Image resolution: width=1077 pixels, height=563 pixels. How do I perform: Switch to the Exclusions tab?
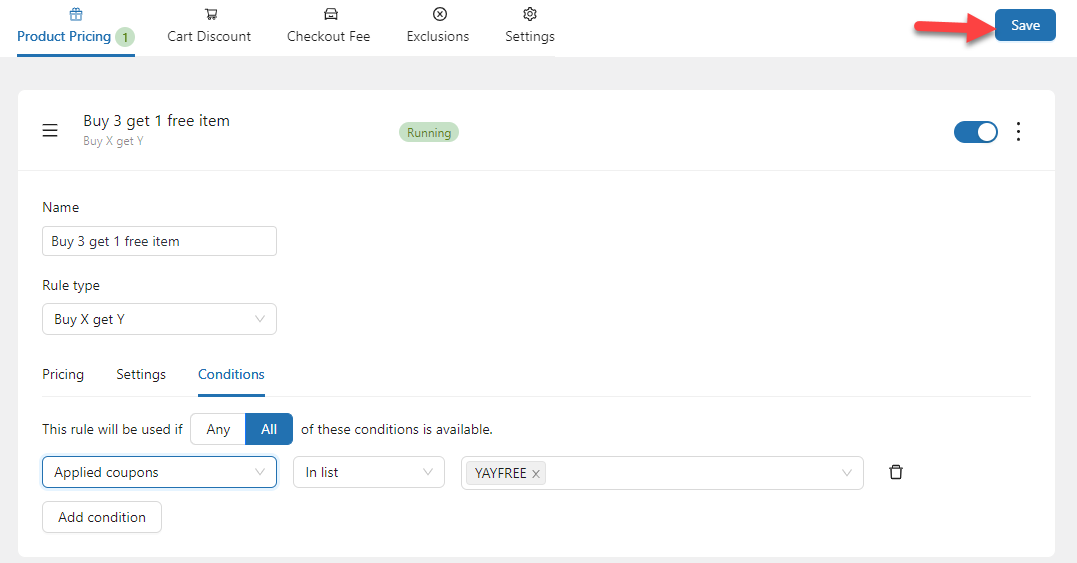coord(438,29)
